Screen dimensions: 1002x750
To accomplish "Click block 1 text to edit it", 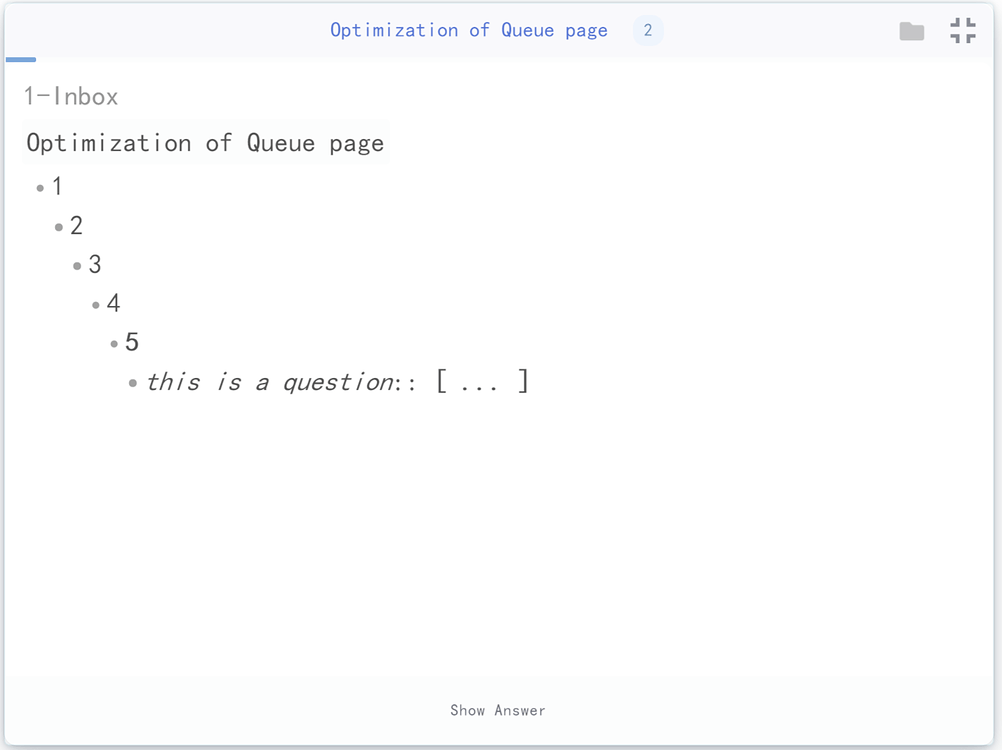I will [56, 186].
